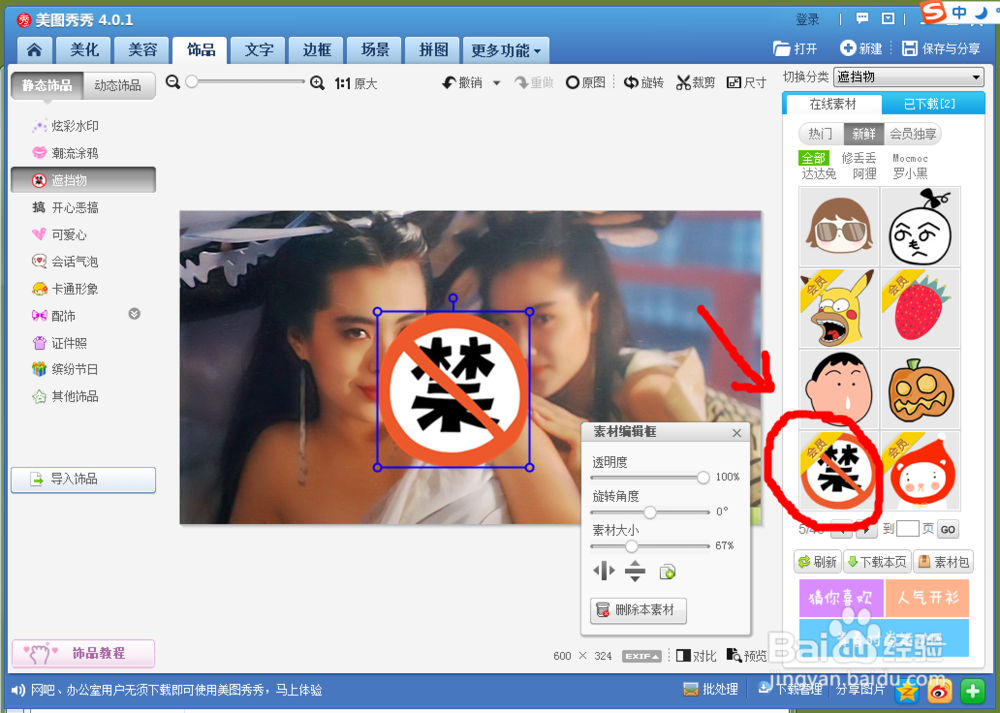Click the 旋转 rotate tool
The height and width of the screenshot is (713, 1000).
coord(643,83)
